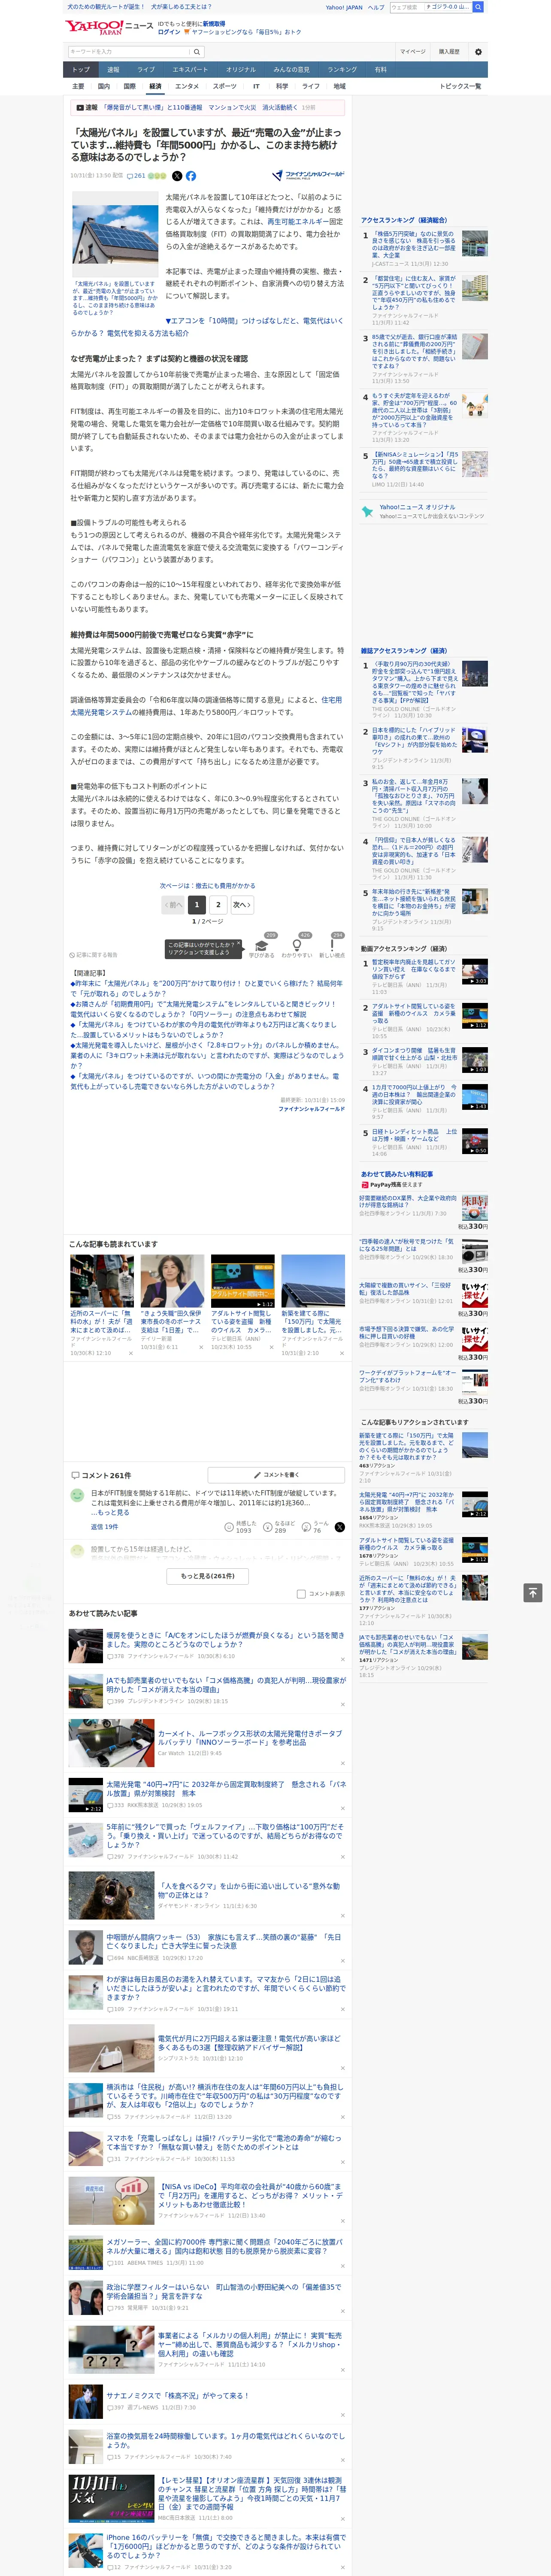The image size is (551, 2576).
Task: Click the Yahoo!ニュース オリジナル icon banner
Action: click(x=423, y=511)
